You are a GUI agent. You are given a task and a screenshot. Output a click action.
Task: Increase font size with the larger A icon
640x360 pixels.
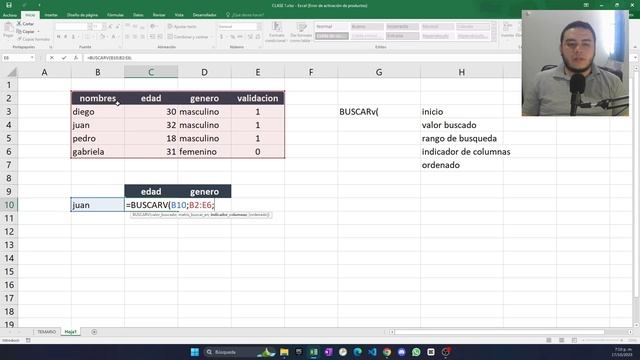coord(111,27)
